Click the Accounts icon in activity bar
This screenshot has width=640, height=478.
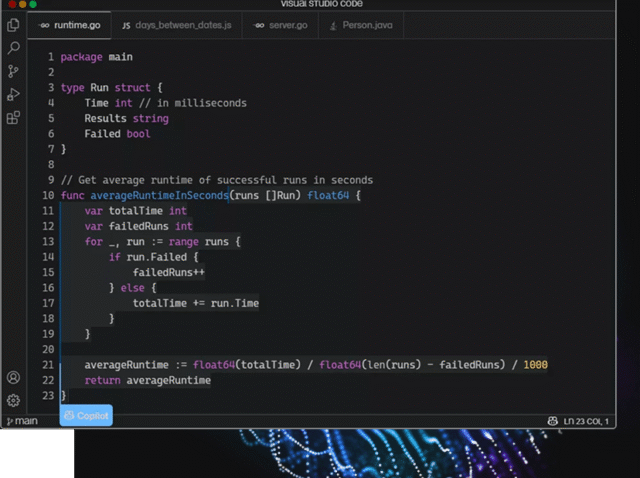click(x=13, y=378)
